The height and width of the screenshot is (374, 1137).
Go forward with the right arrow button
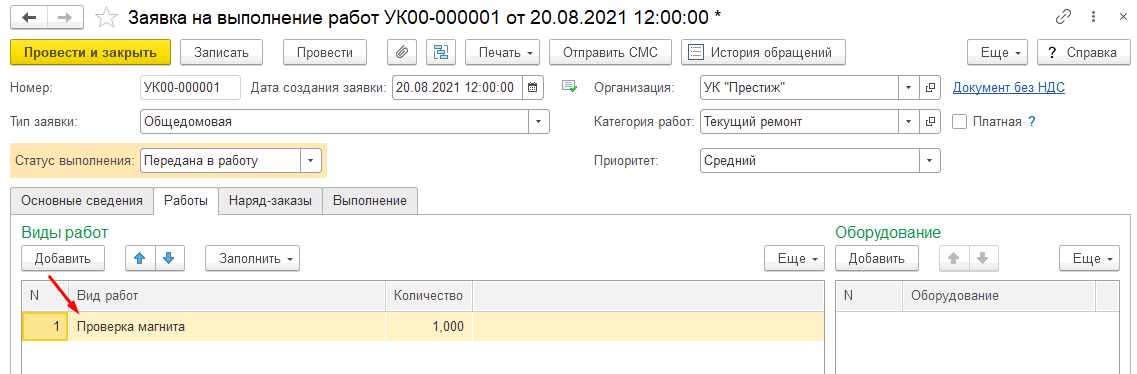(x=65, y=17)
